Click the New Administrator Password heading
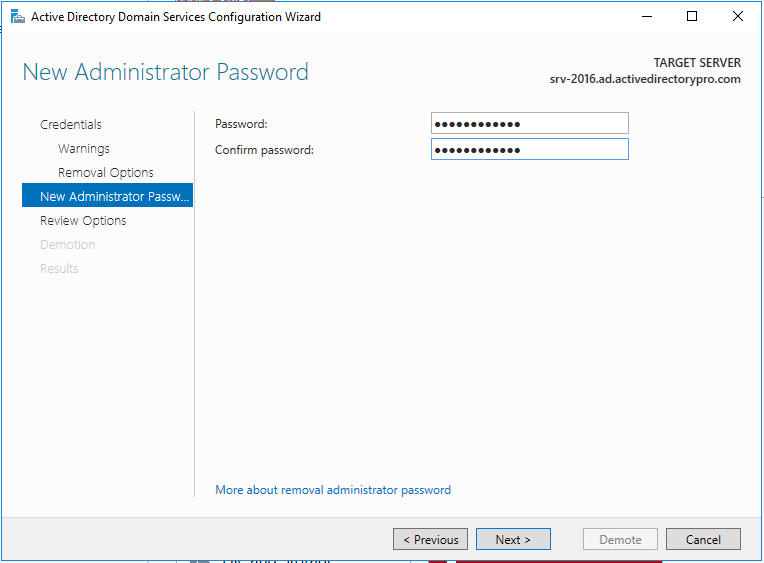The image size is (764, 563). coord(166,72)
